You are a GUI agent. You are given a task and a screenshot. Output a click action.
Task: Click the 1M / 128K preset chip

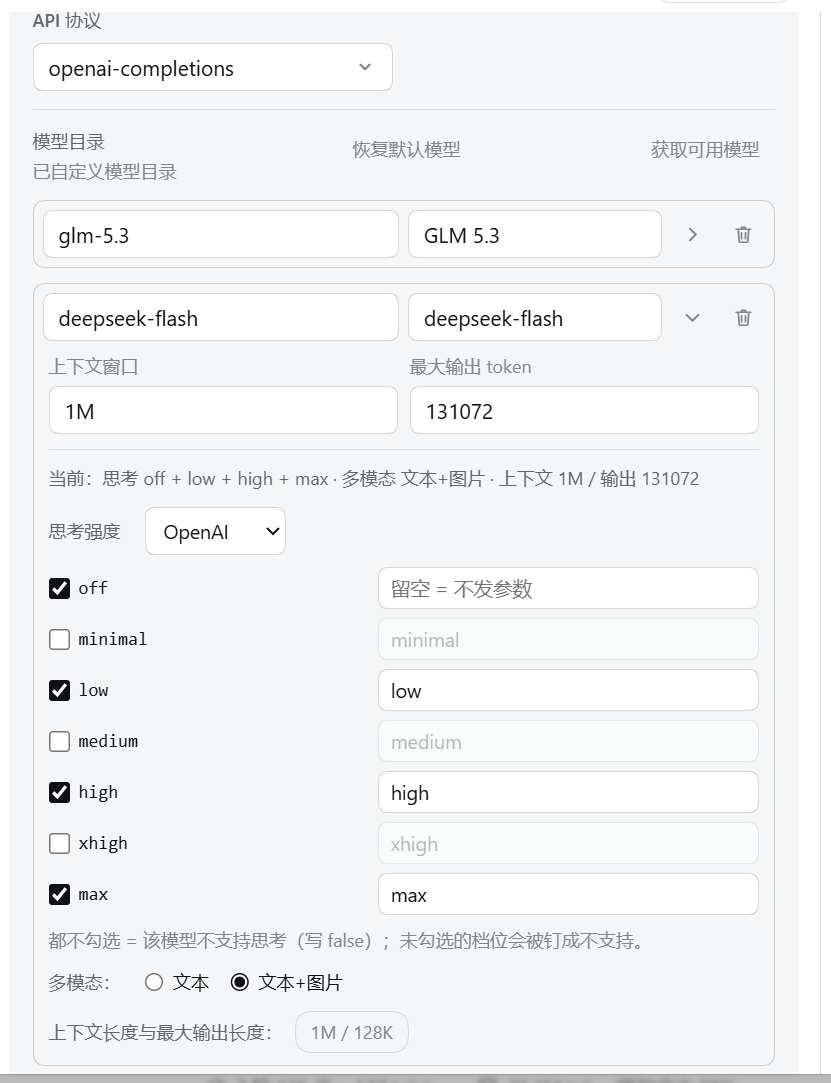[352, 1033]
